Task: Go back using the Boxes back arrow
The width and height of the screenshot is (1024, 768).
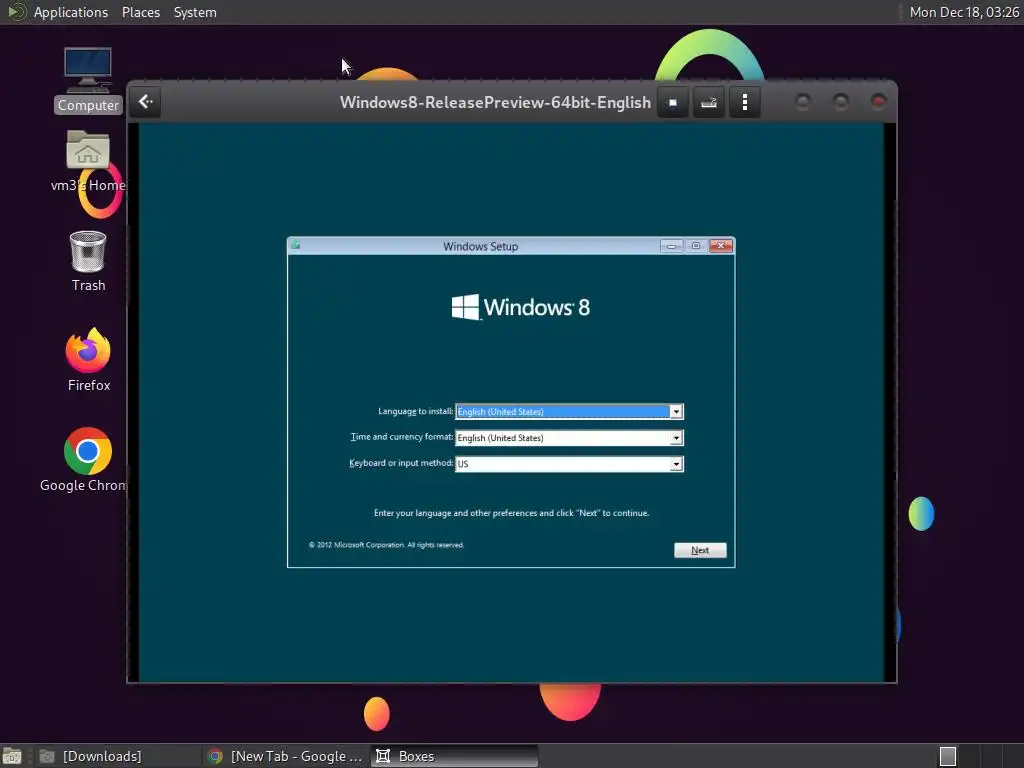Action: pos(146,102)
